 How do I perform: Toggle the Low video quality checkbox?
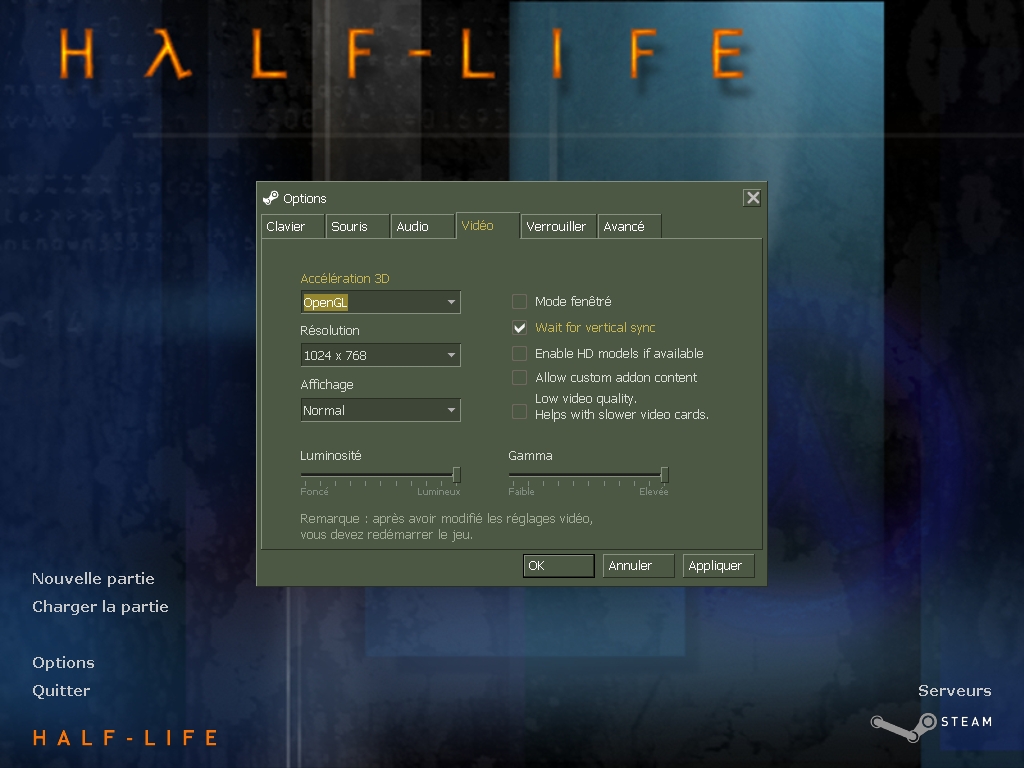(x=519, y=411)
